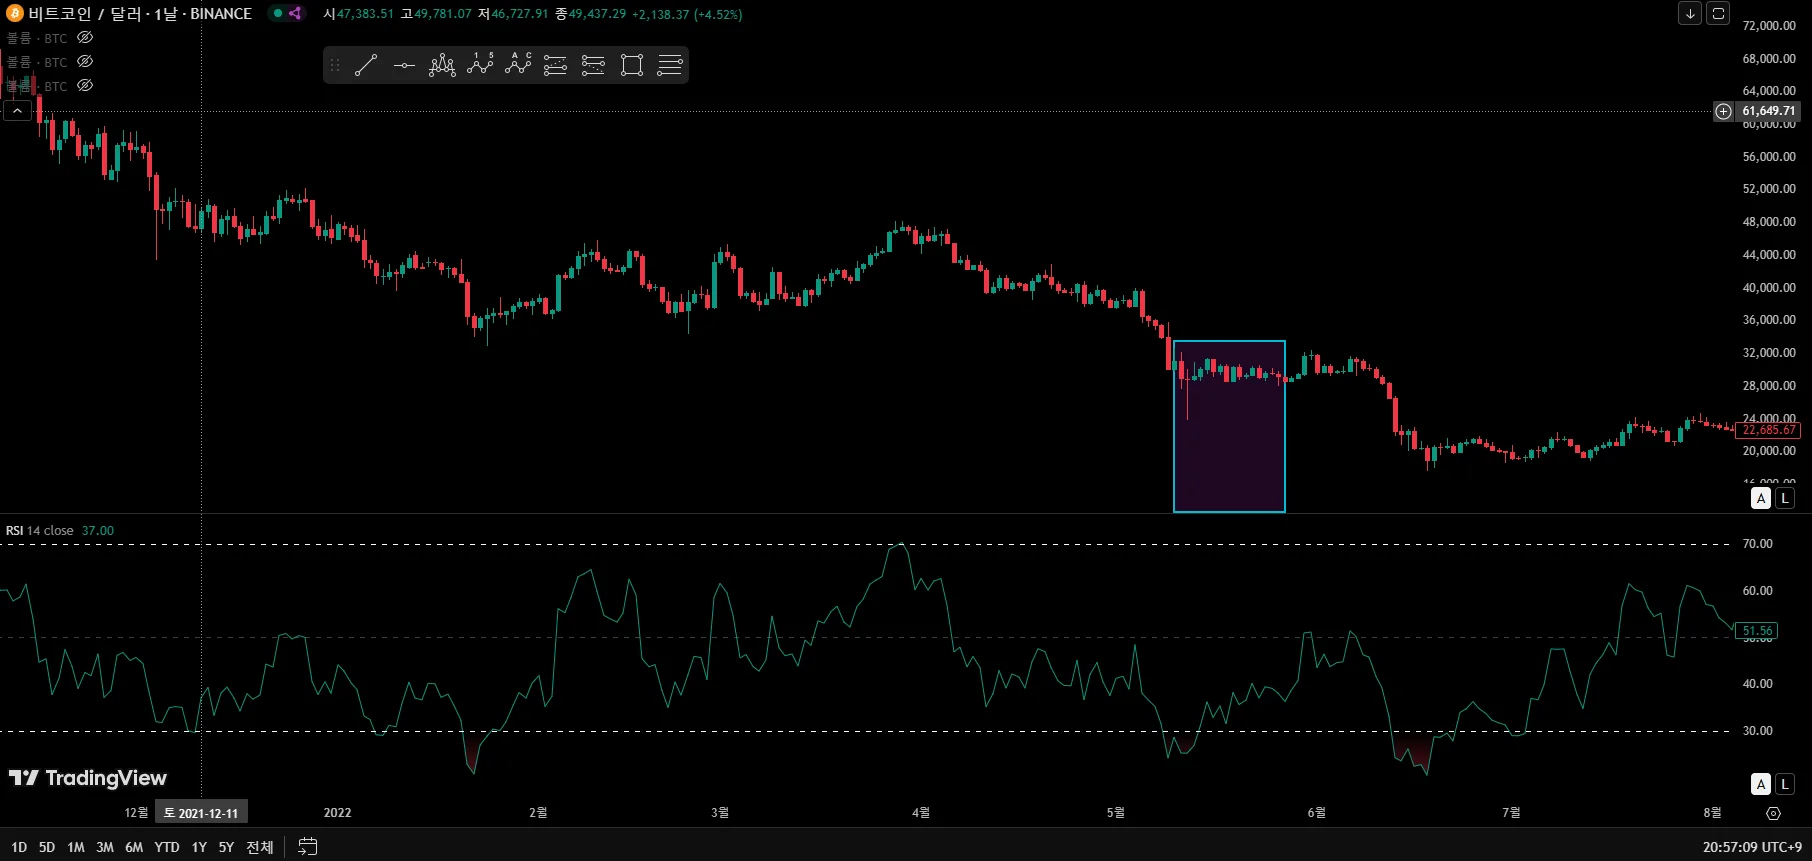
Task: Toggle visibility of the third Volume BTC indicator
Action: point(85,86)
